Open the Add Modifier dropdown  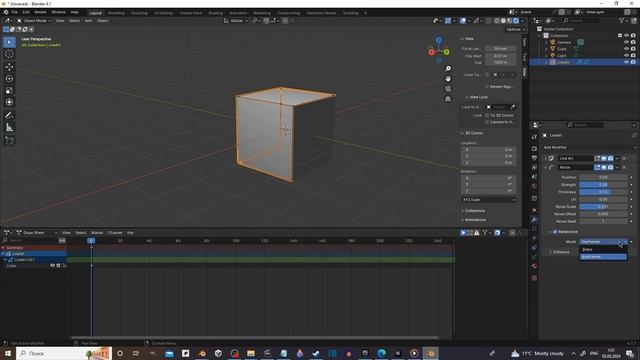pos(590,147)
